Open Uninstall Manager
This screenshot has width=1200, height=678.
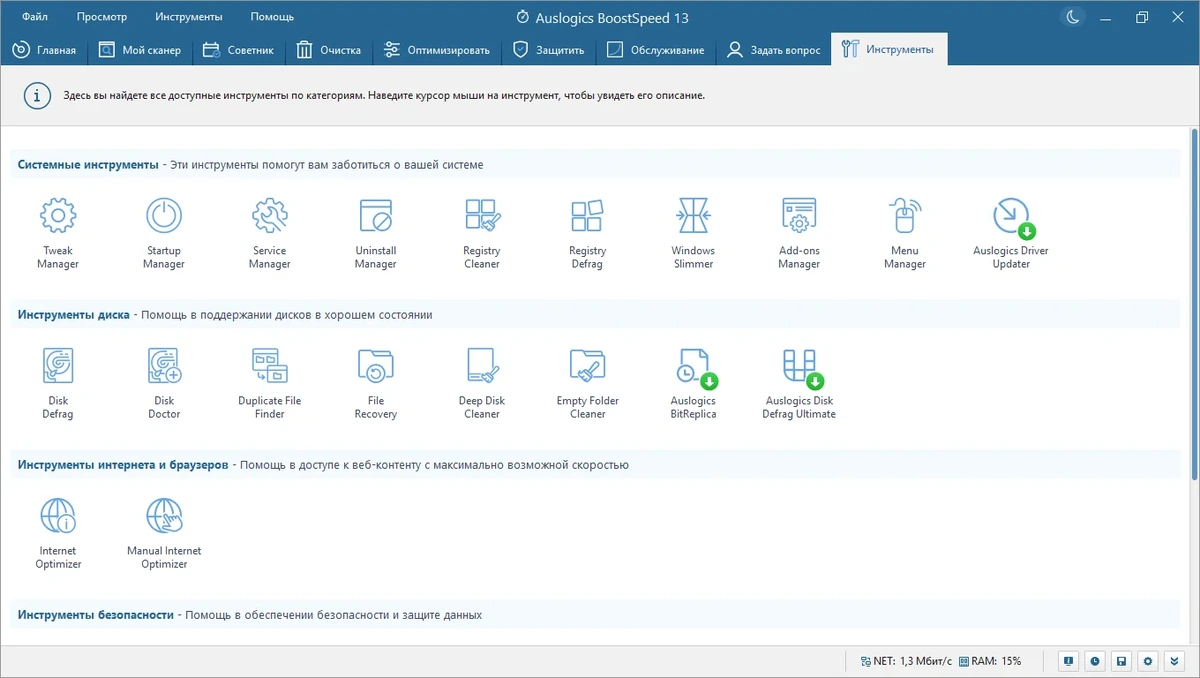click(x=376, y=234)
